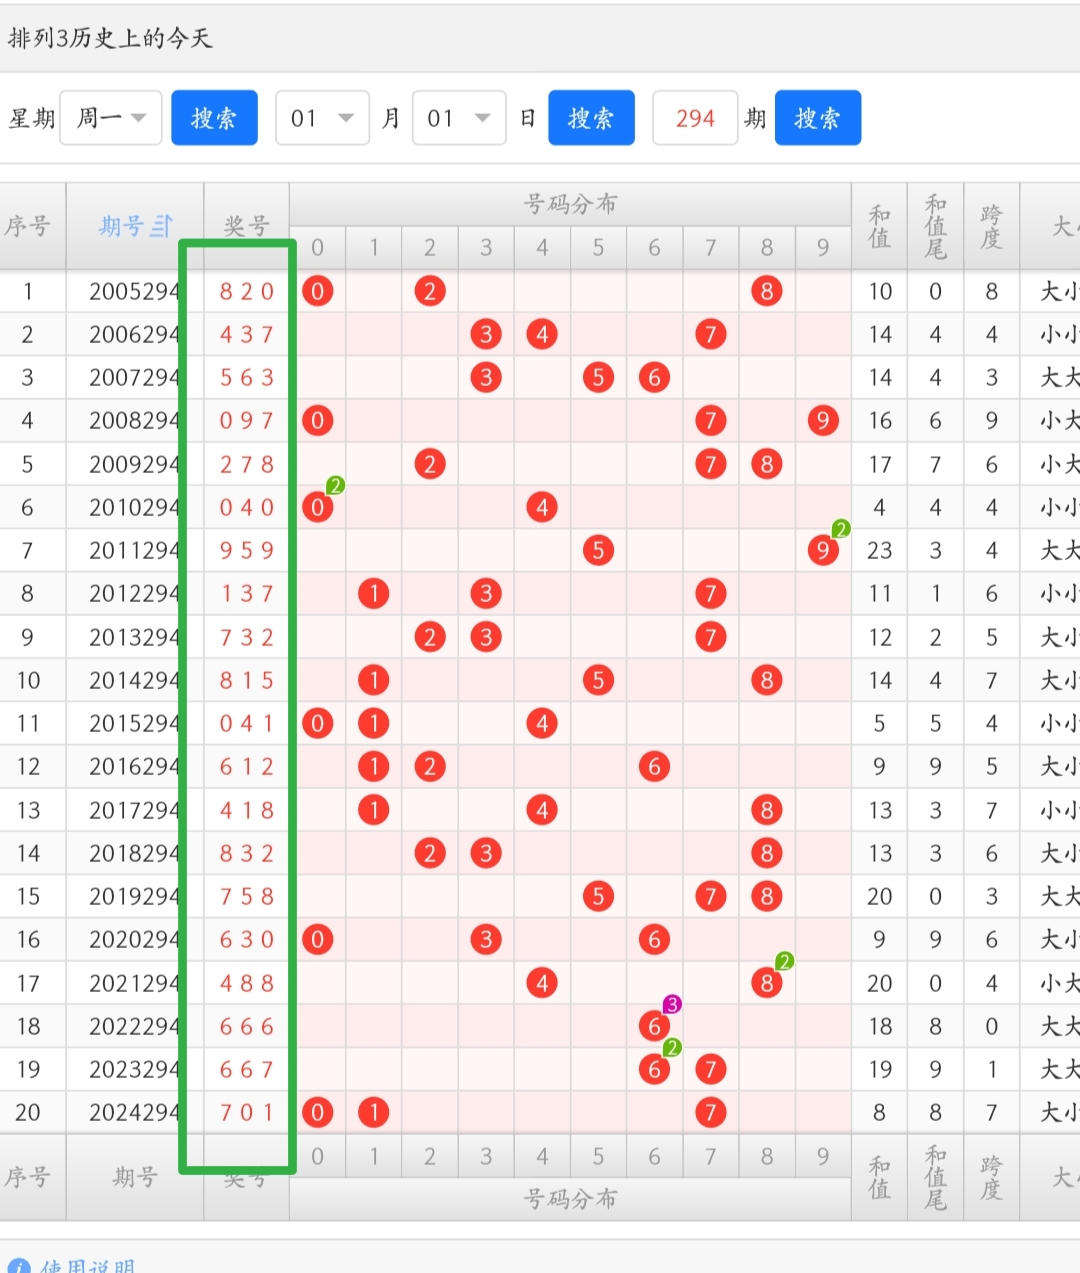Click the red ball 4 in row 2015294
Image resolution: width=1080 pixels, height=1273 pixels.
[x=542, y=723]
